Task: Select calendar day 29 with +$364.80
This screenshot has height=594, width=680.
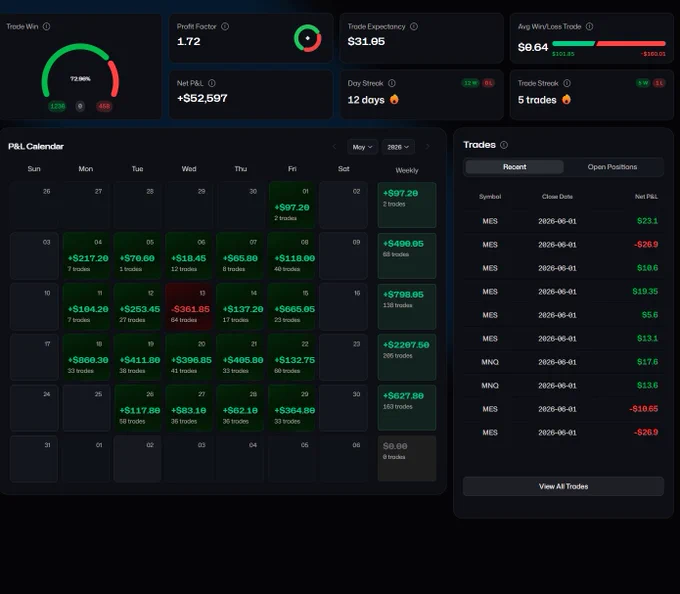Action: (x=292, y=408)
